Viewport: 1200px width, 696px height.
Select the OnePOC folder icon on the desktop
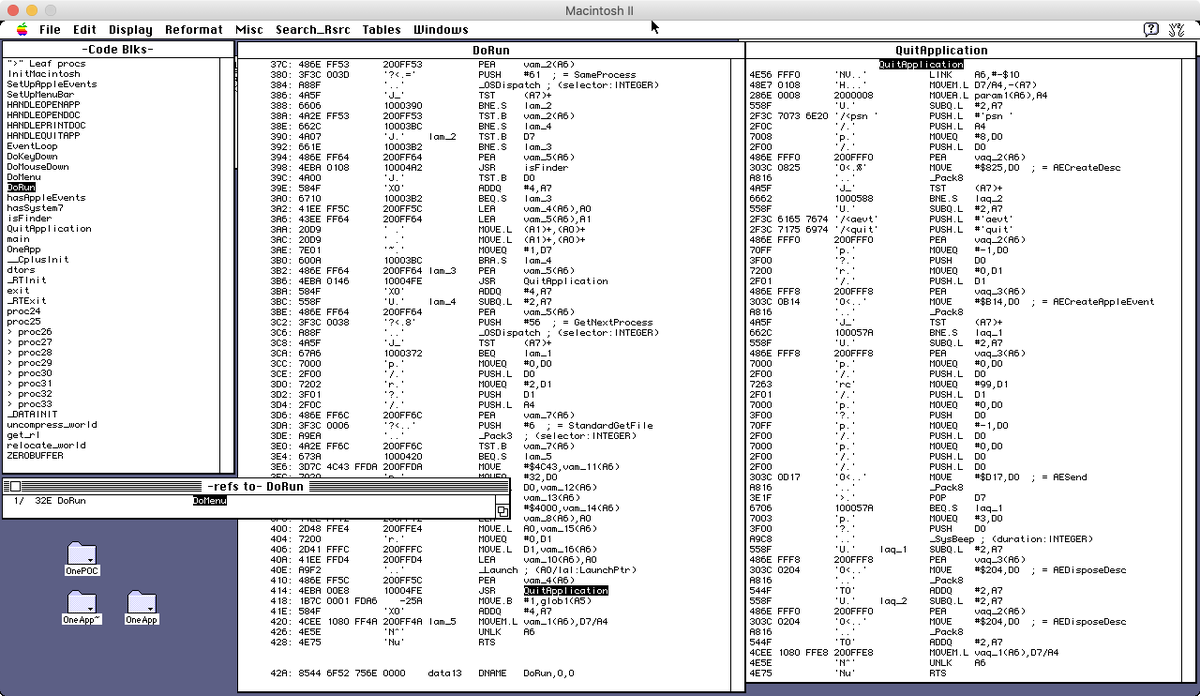click(x=82, y=560)
